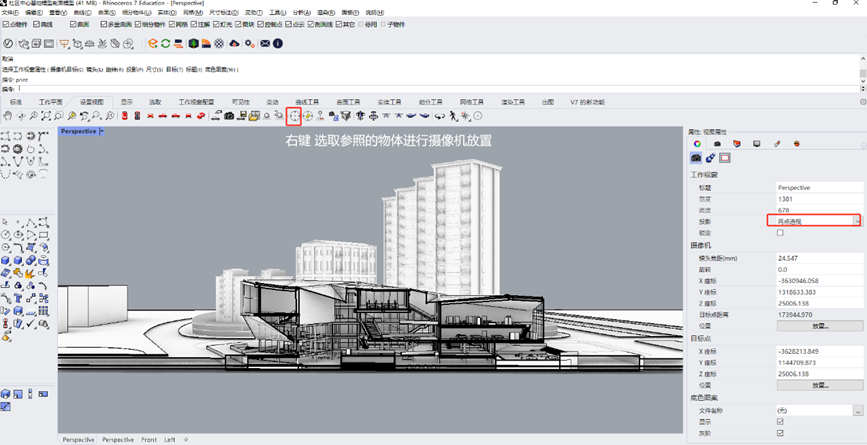867x445 pixels.
Task: Click the Zoom Extents toolbar icon
Action: (x=46, y=116)
